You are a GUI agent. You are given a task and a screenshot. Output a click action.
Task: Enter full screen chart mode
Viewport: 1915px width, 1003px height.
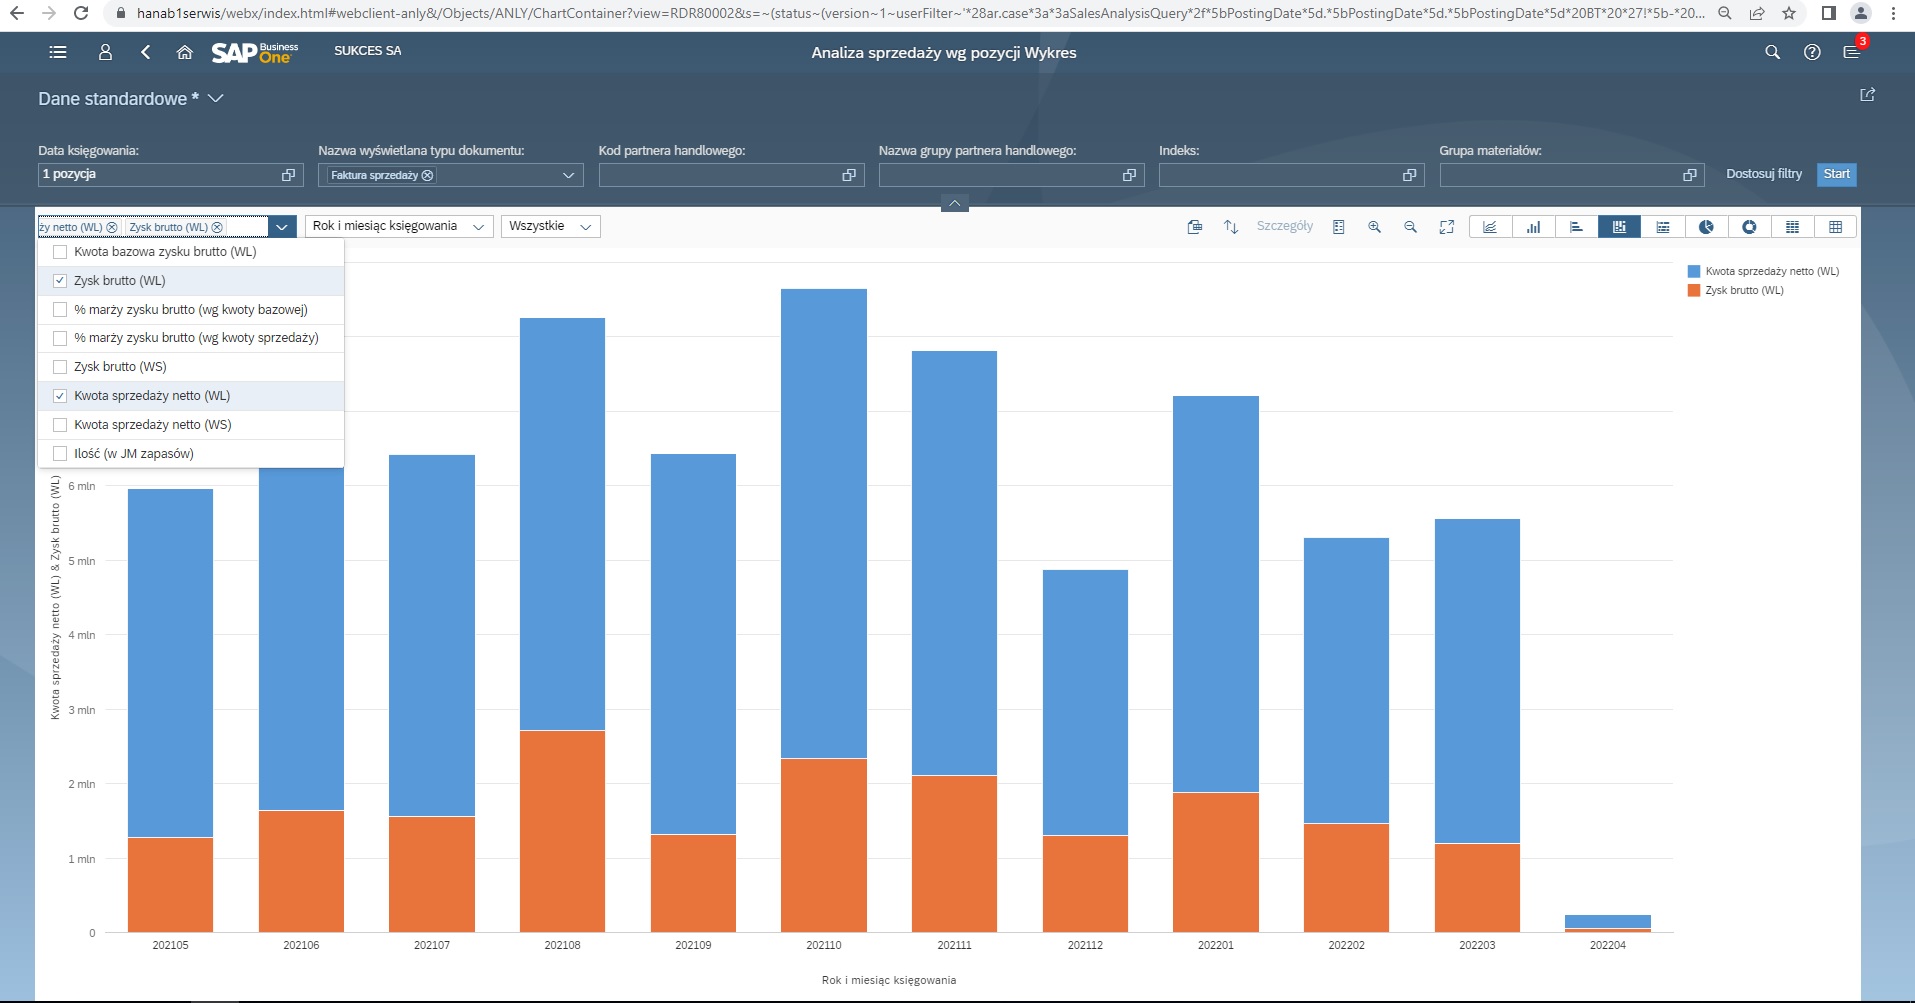tap(1446, 227)
